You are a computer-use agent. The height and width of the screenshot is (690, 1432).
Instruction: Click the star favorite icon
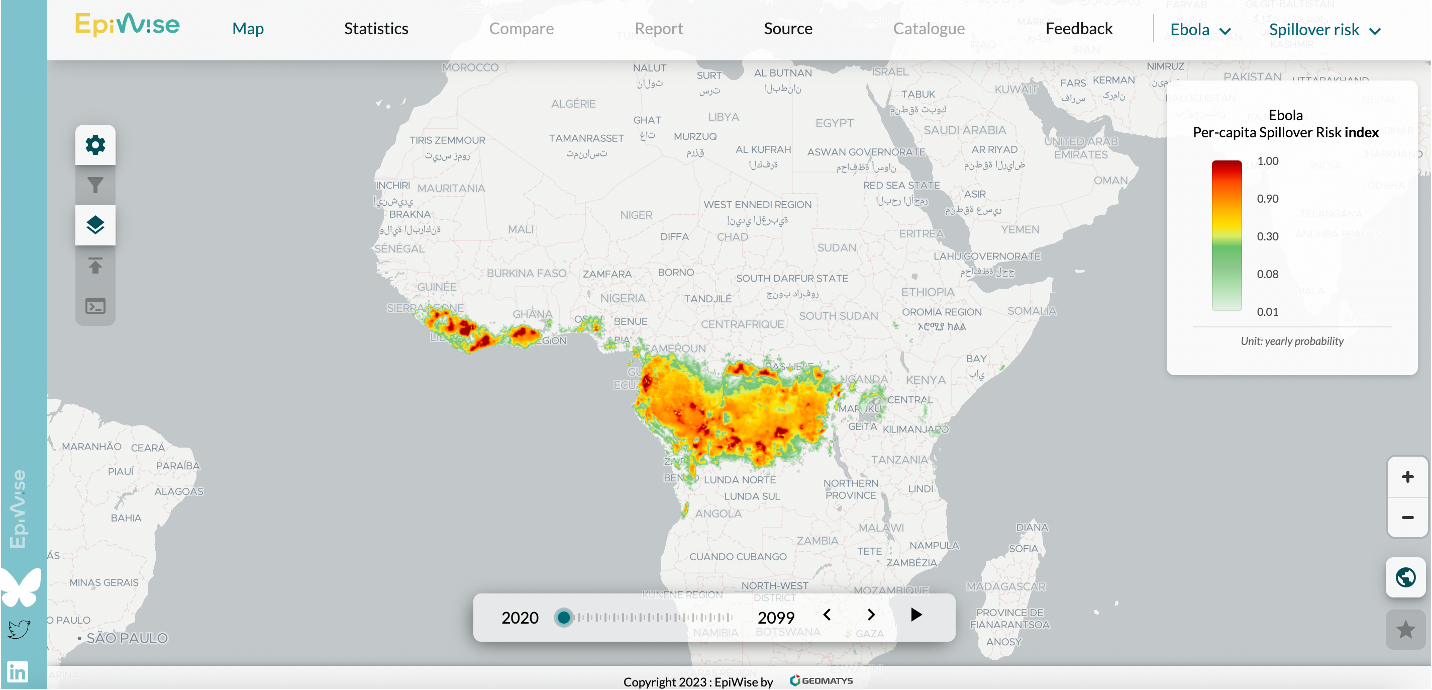[1405, 629]
